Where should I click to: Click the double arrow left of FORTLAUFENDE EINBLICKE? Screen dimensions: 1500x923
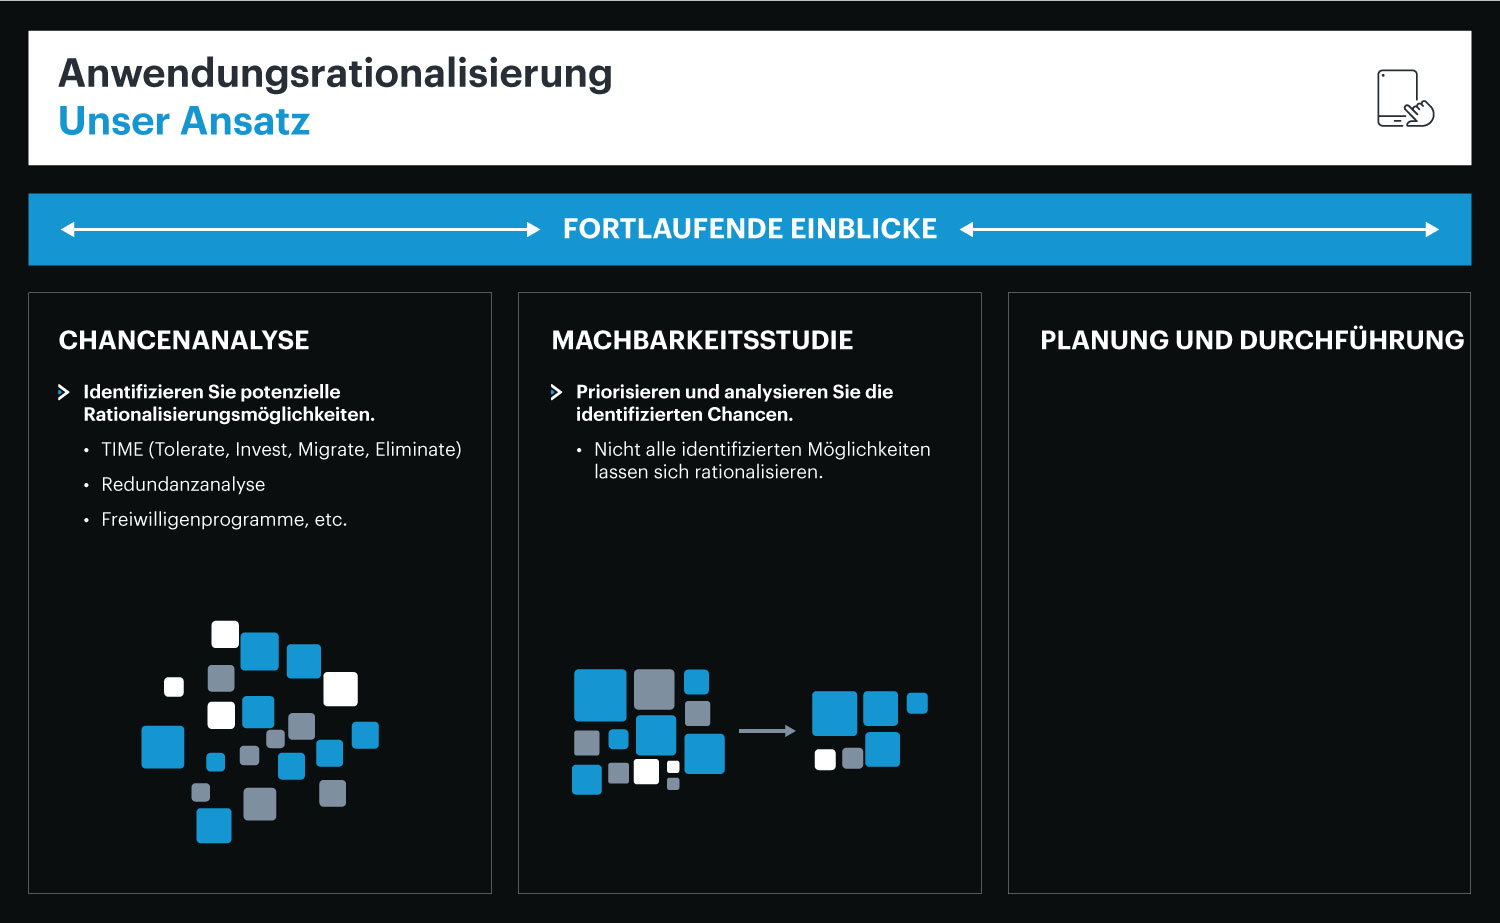(300, 230)
